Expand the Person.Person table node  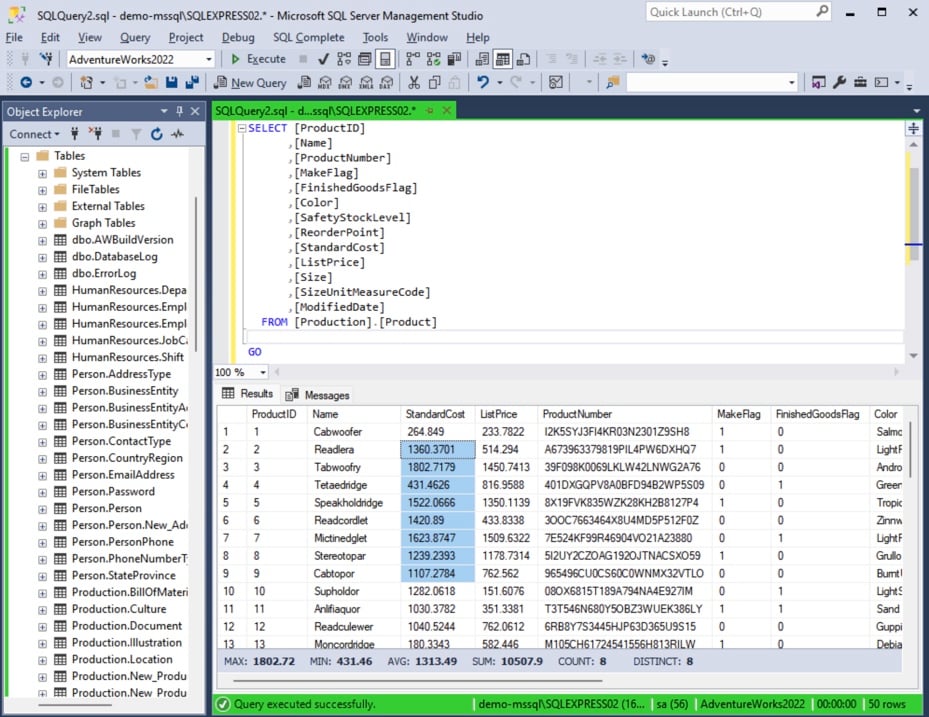tap(43, 509)
